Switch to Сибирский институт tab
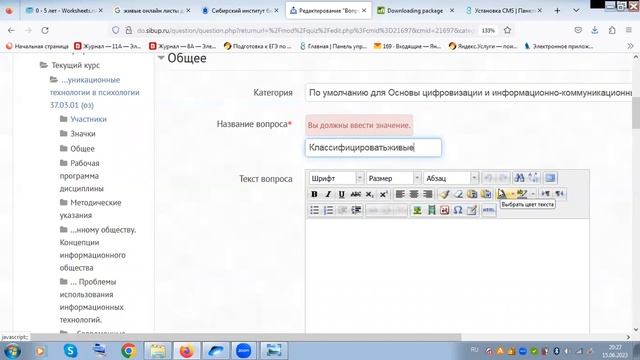Image resolution: width=640 pixels, height=360 pixels. (x=240, y=10)
